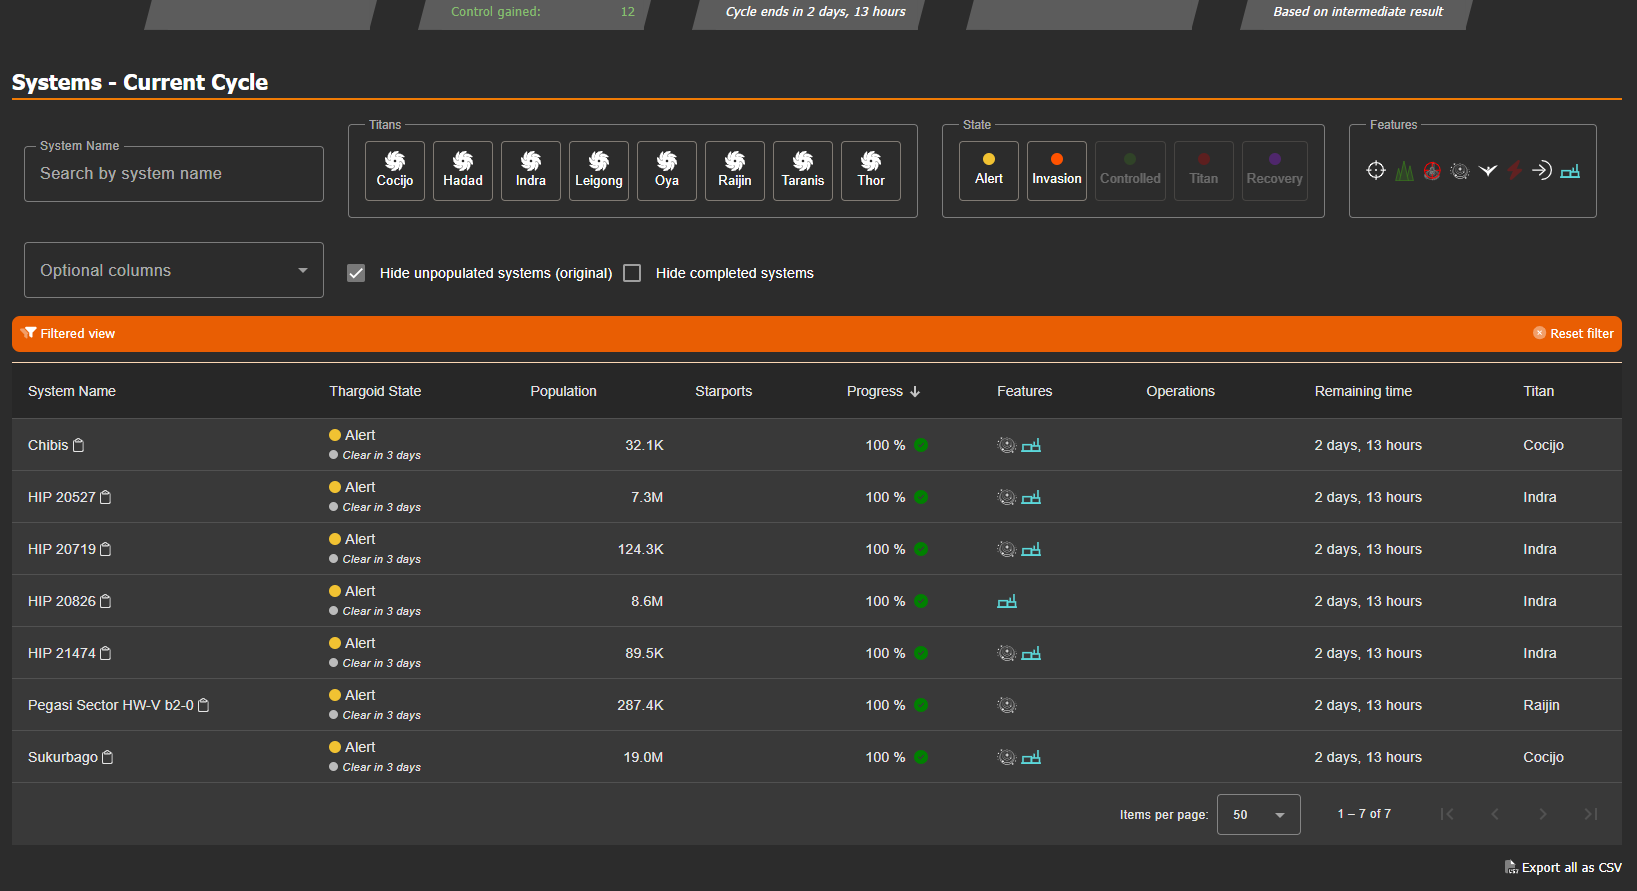Click the cyan factory icon in Chibis row

1031,445
